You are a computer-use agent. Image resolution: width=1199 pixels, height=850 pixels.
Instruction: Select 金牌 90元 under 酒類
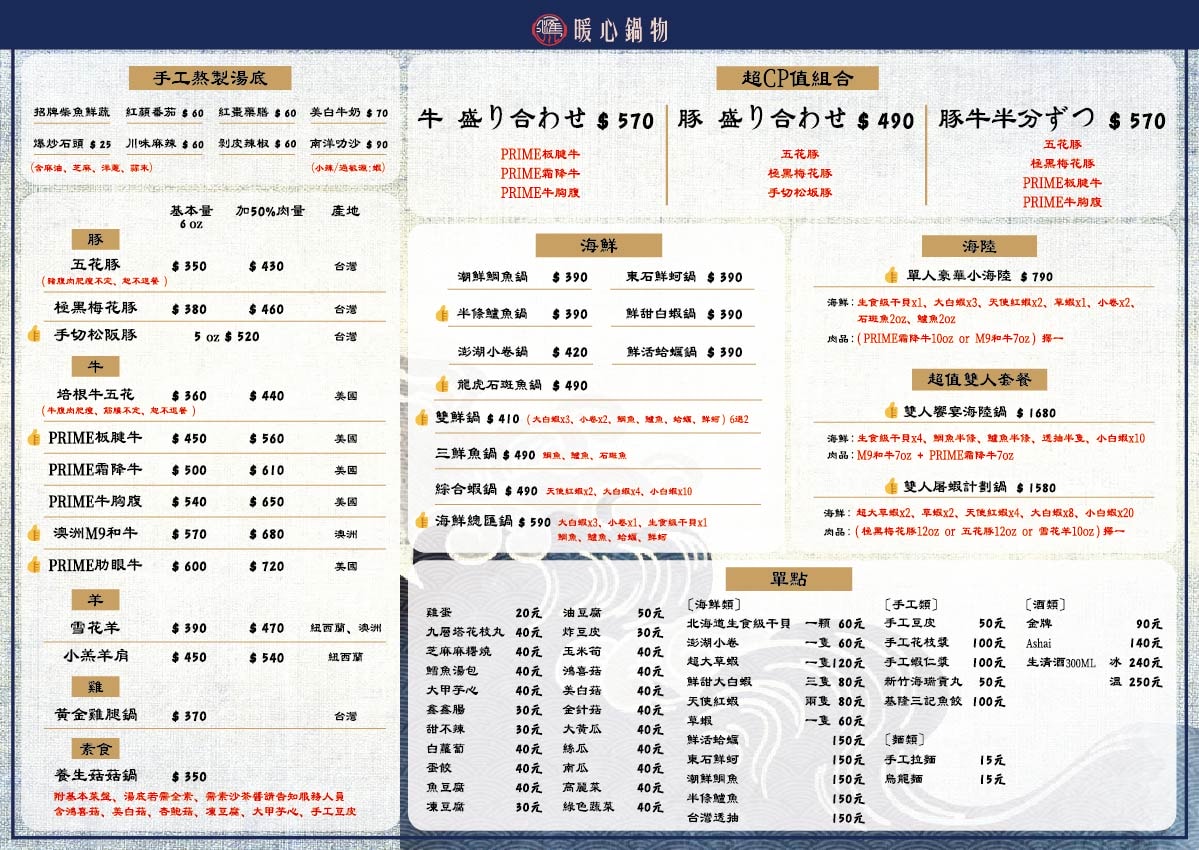coord(1093,623)
